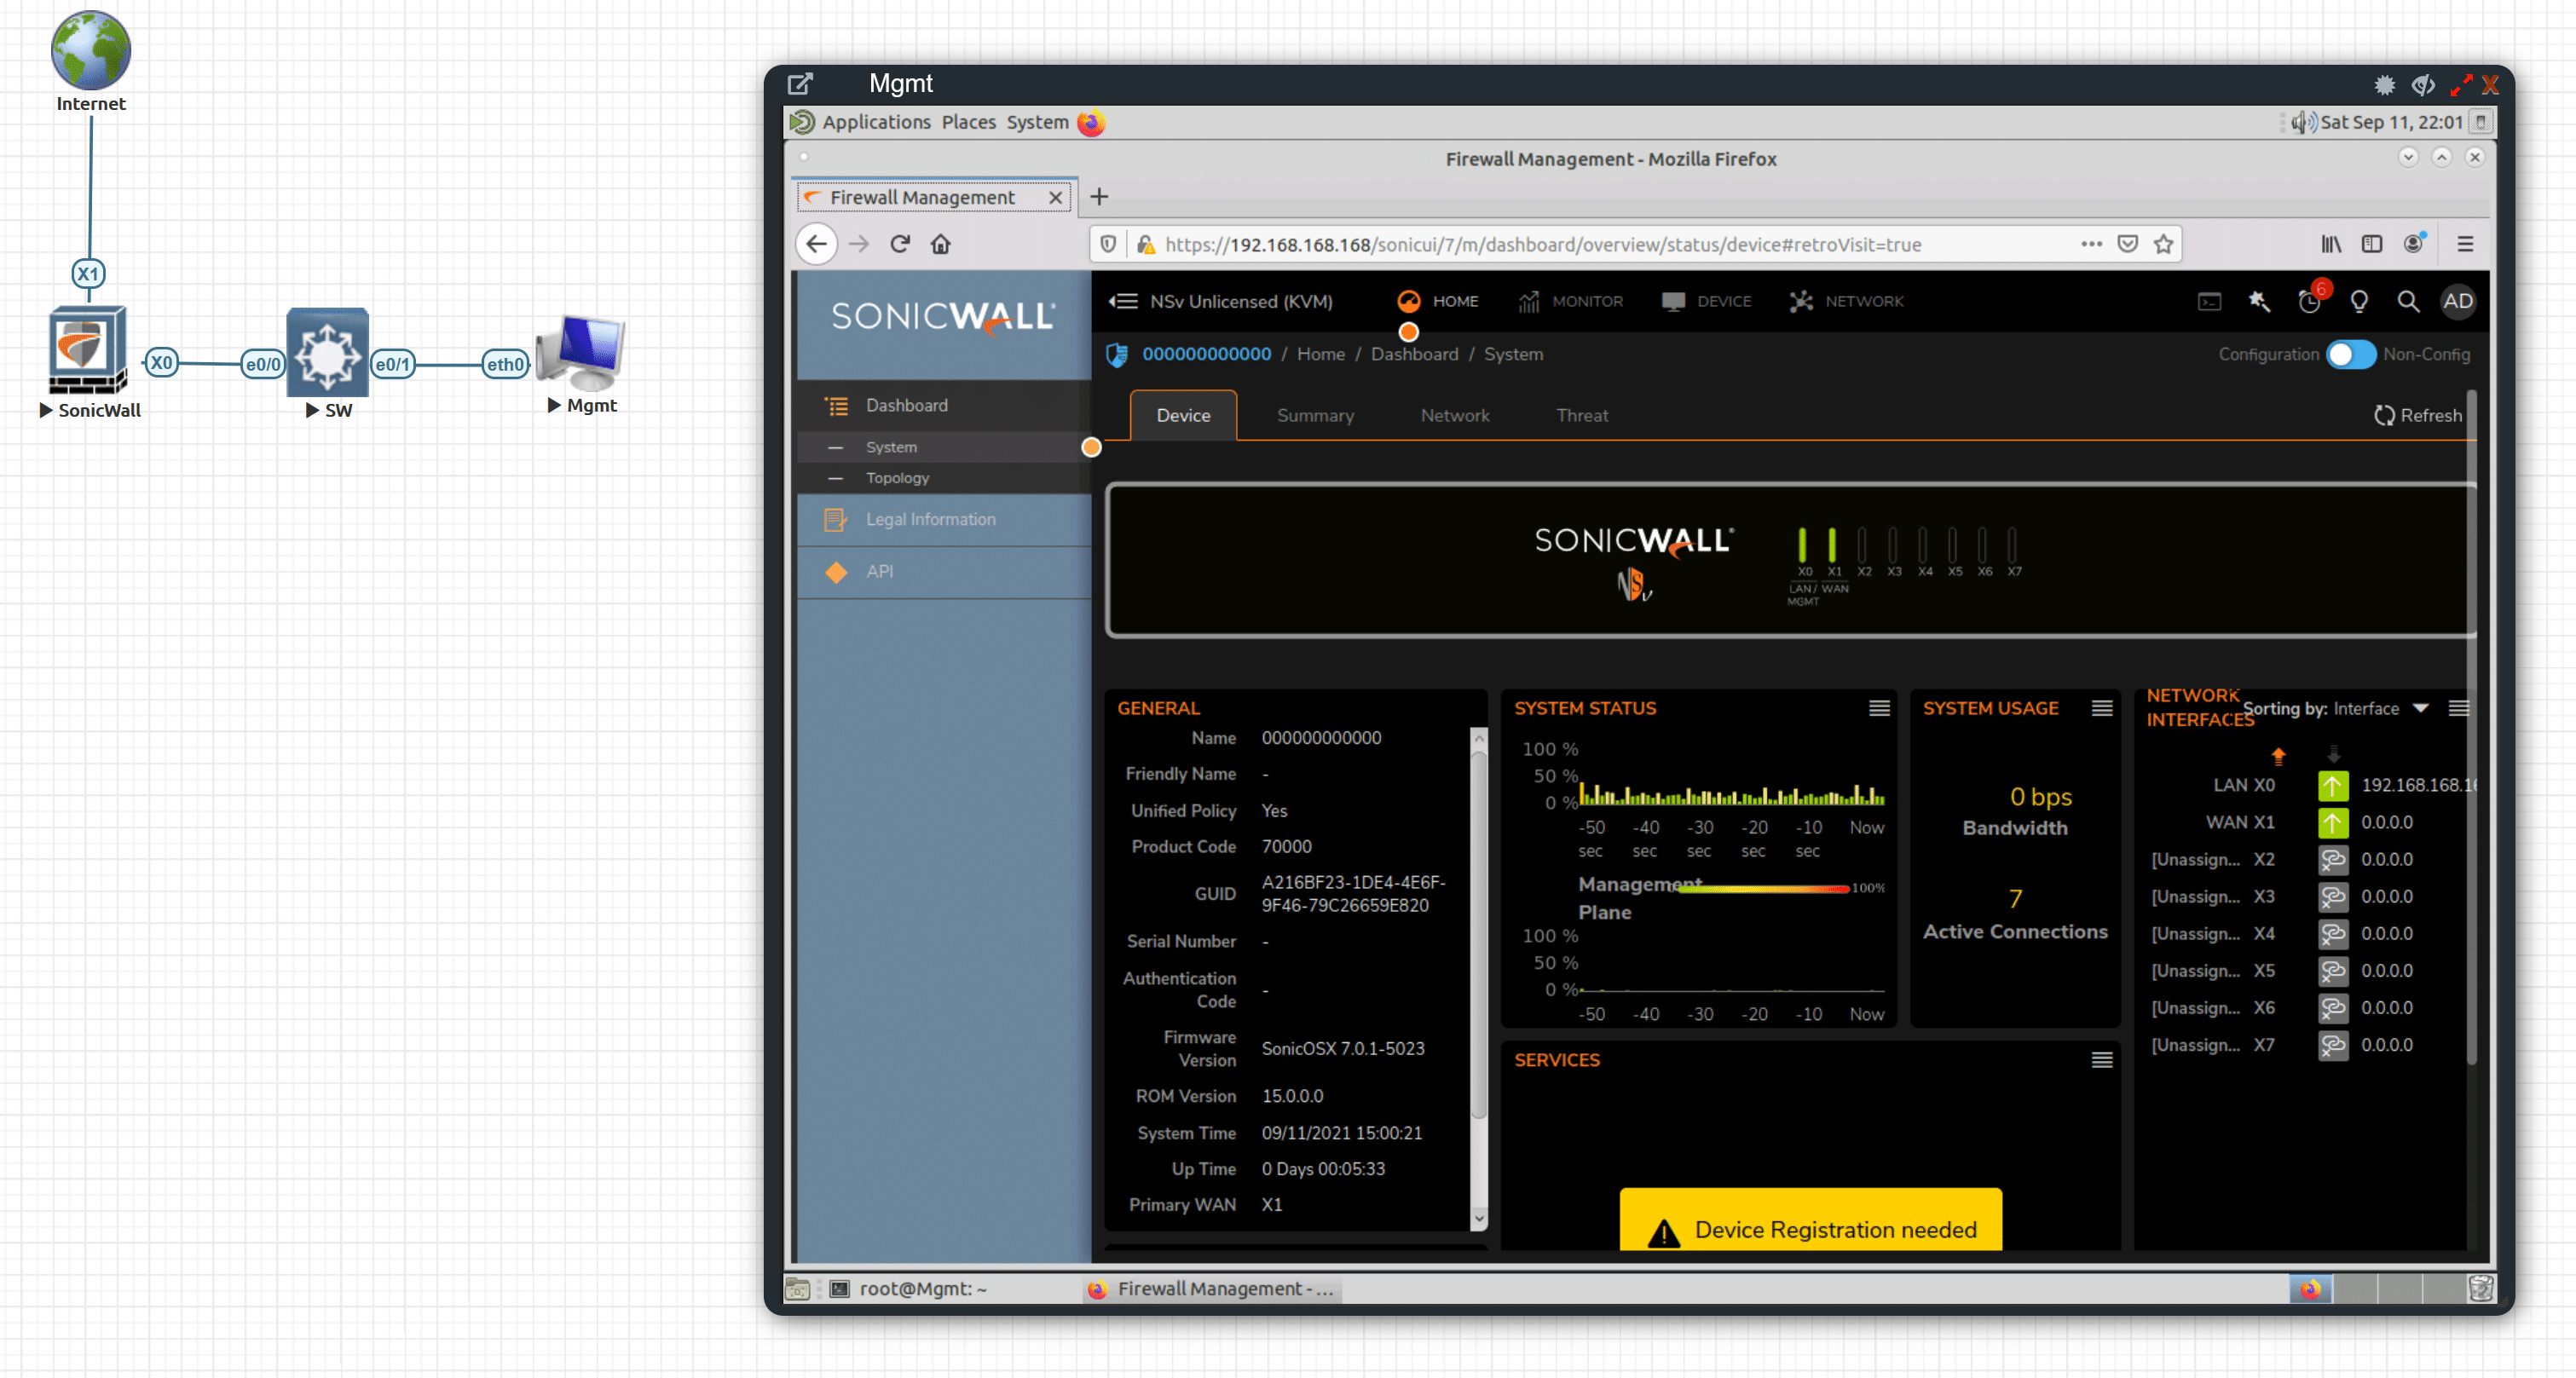Click the SonicWall search magnifier icon
The image size is (2576, 1378).
[x=2407, y=301]
